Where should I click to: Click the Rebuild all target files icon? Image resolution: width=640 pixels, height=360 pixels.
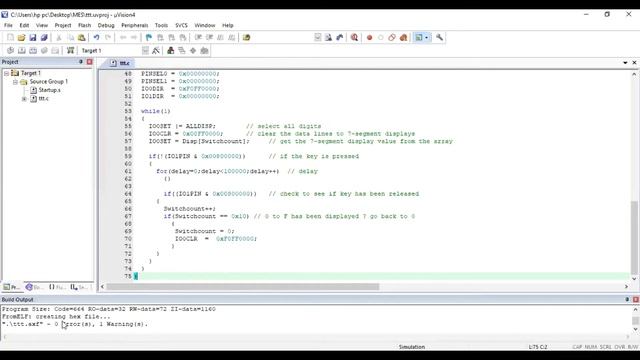[33, 51]
